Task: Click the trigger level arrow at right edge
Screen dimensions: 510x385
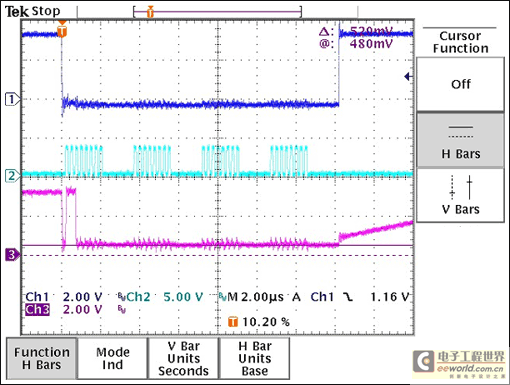Action: pos(408,77)
